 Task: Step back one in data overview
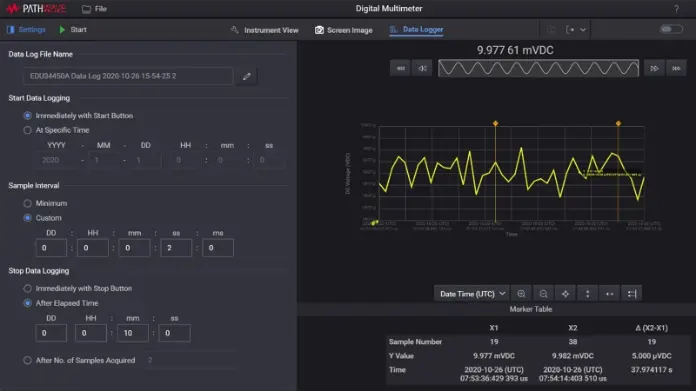(422, 68)
